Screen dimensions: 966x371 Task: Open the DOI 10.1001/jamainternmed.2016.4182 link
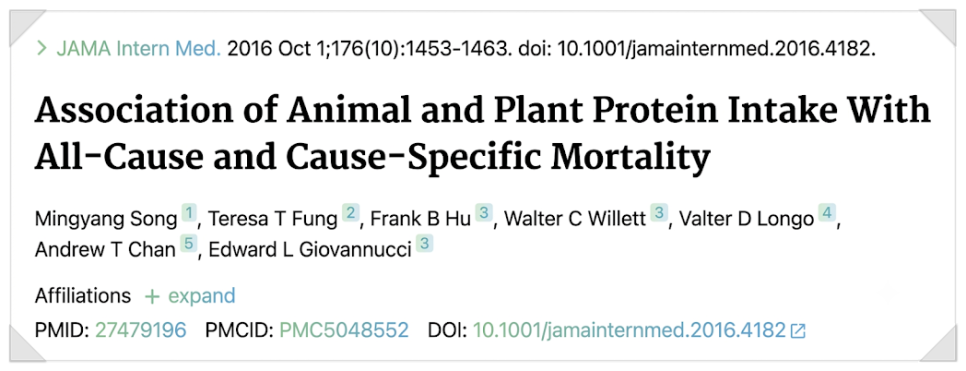click(x=629, y=331)
